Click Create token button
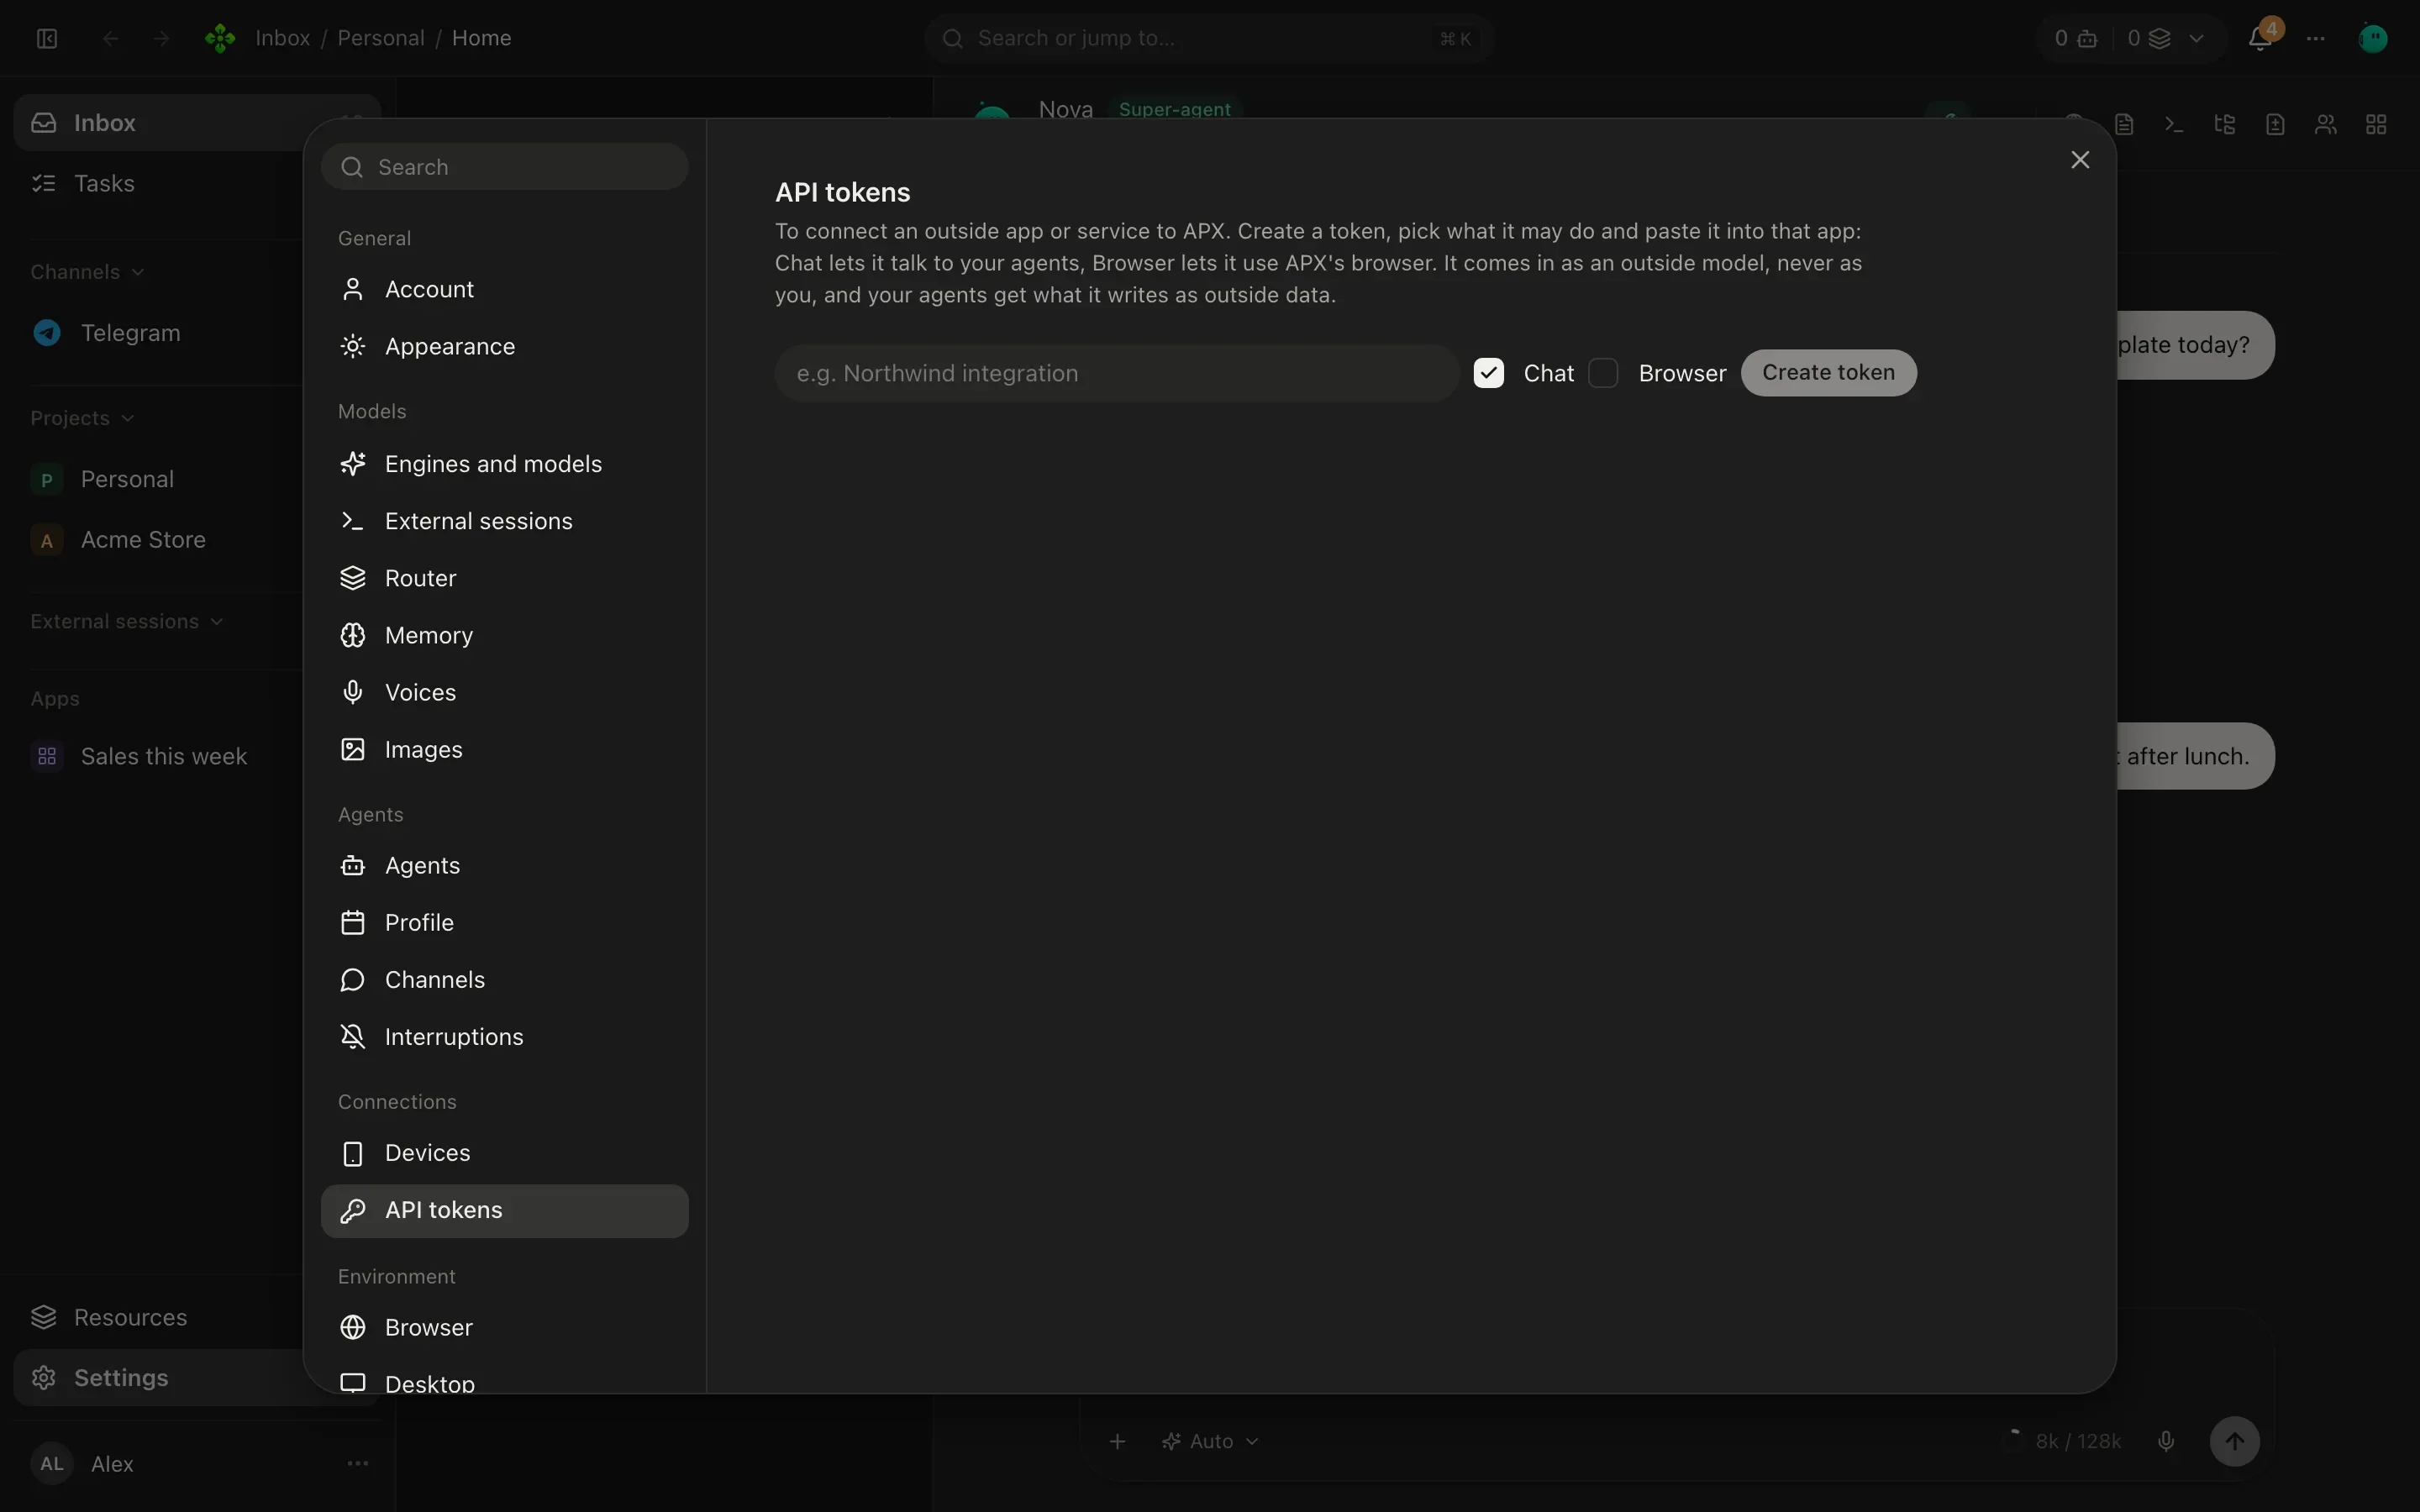Viewport: 2420px width, 1512px height. (1828, 373)
